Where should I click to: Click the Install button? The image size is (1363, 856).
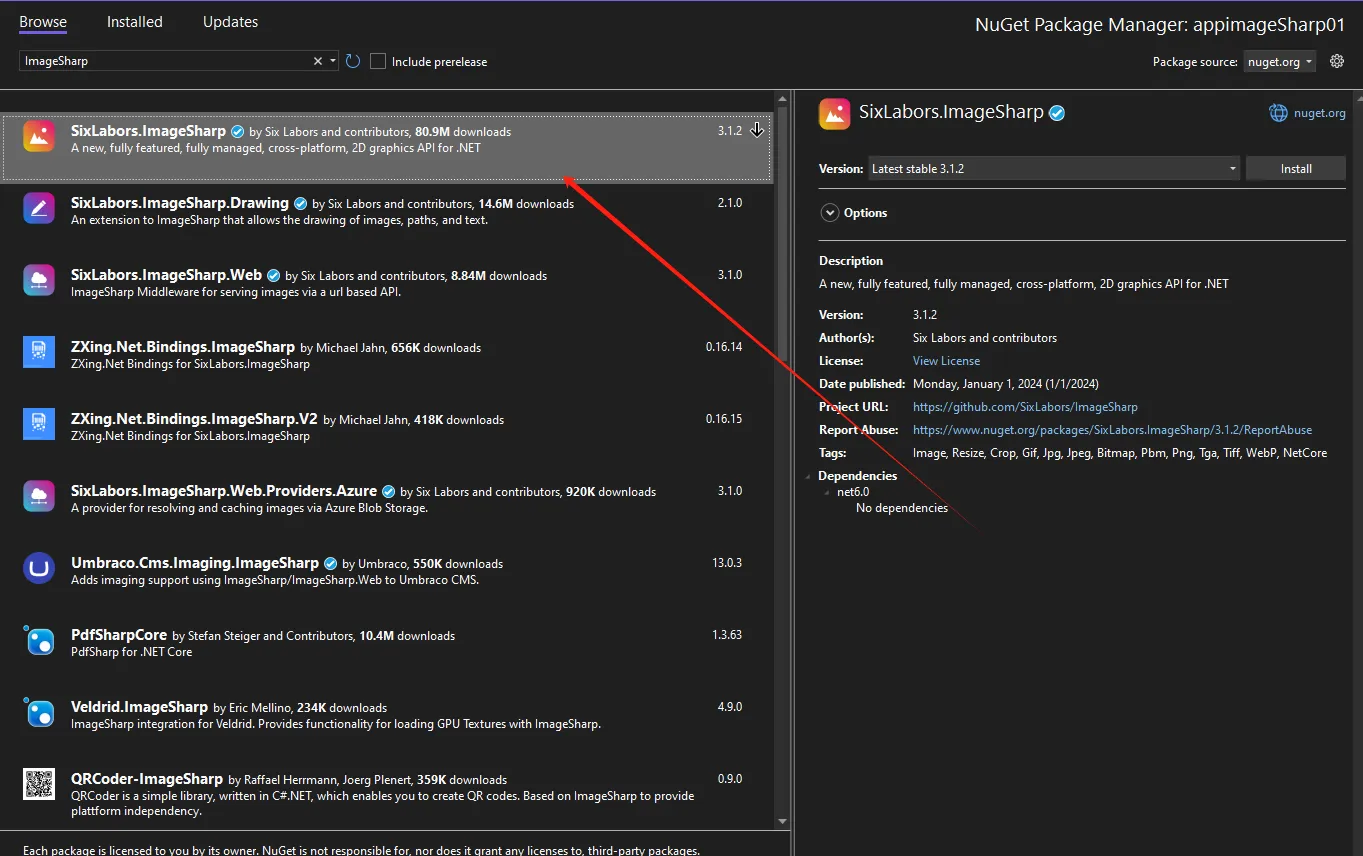[x=1296, y=169]
